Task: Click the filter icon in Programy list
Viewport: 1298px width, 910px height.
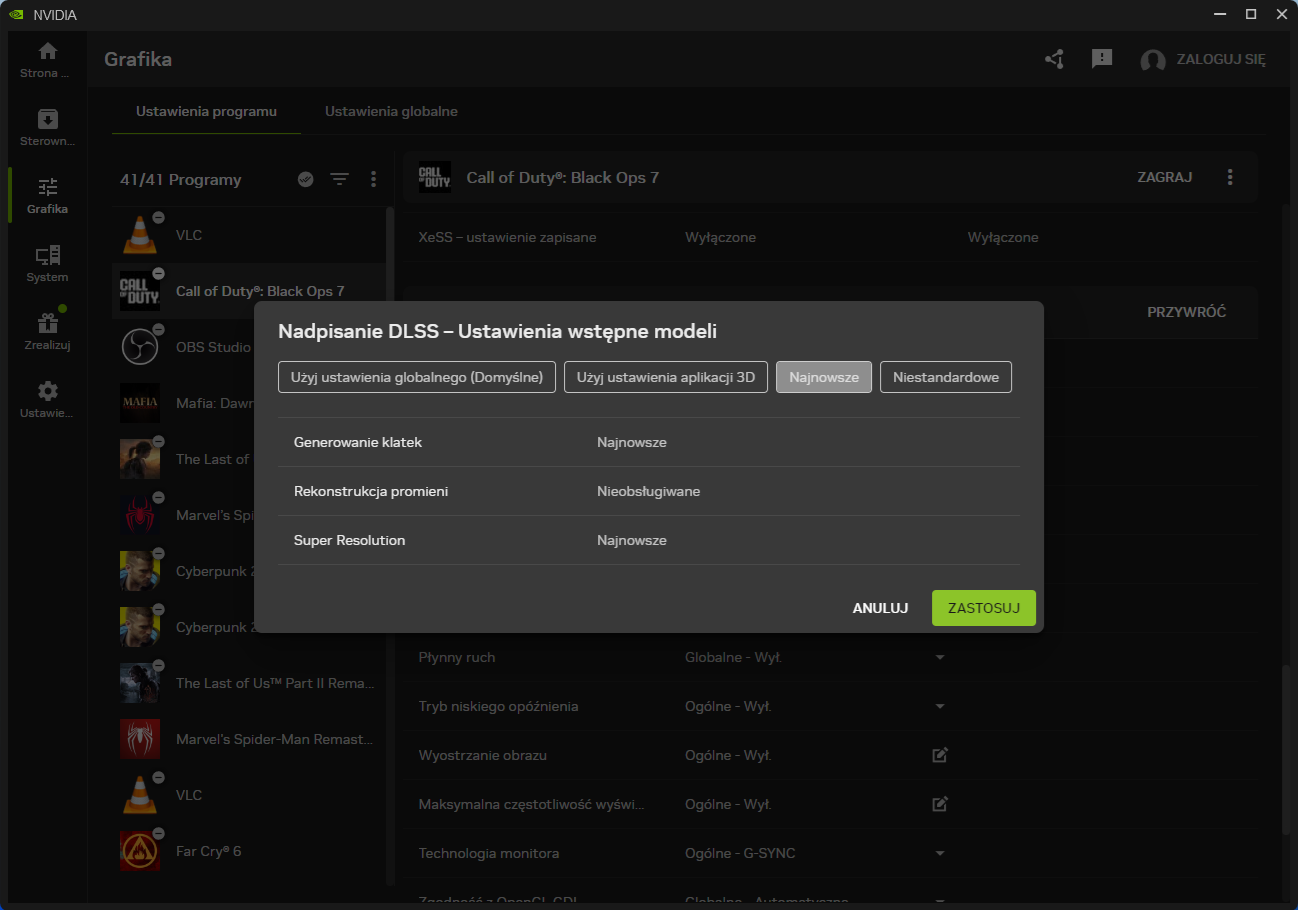Action: pyautogui.click(x=340, y=179)
